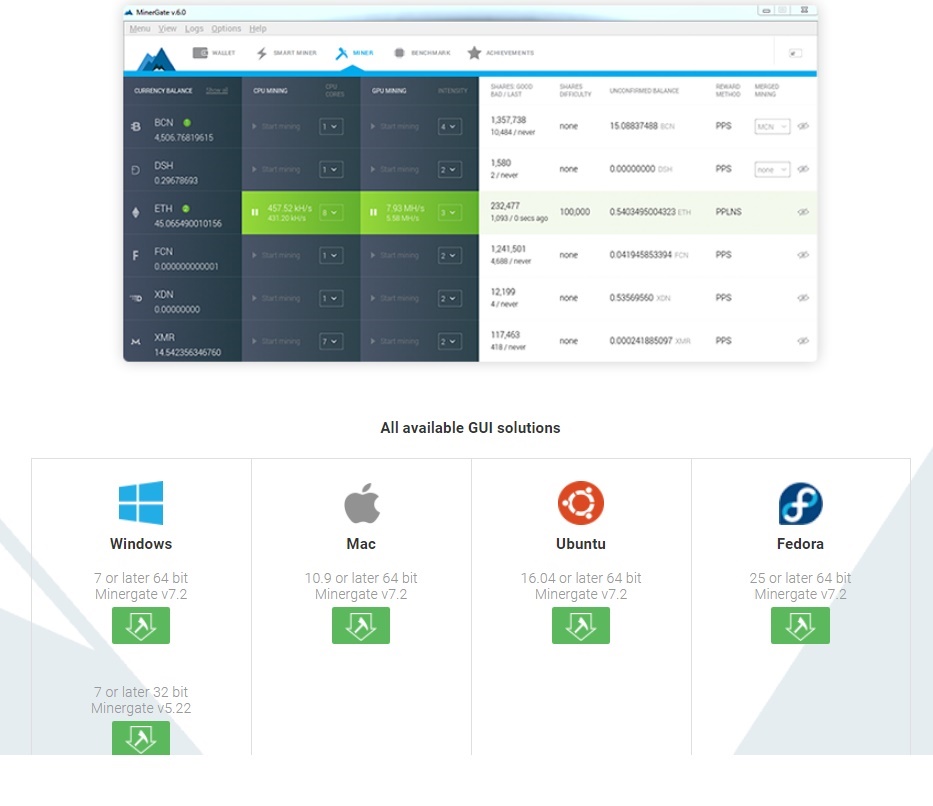
Task: Open XMR CPU cores dropdown
Action: (x=331, y=341)
